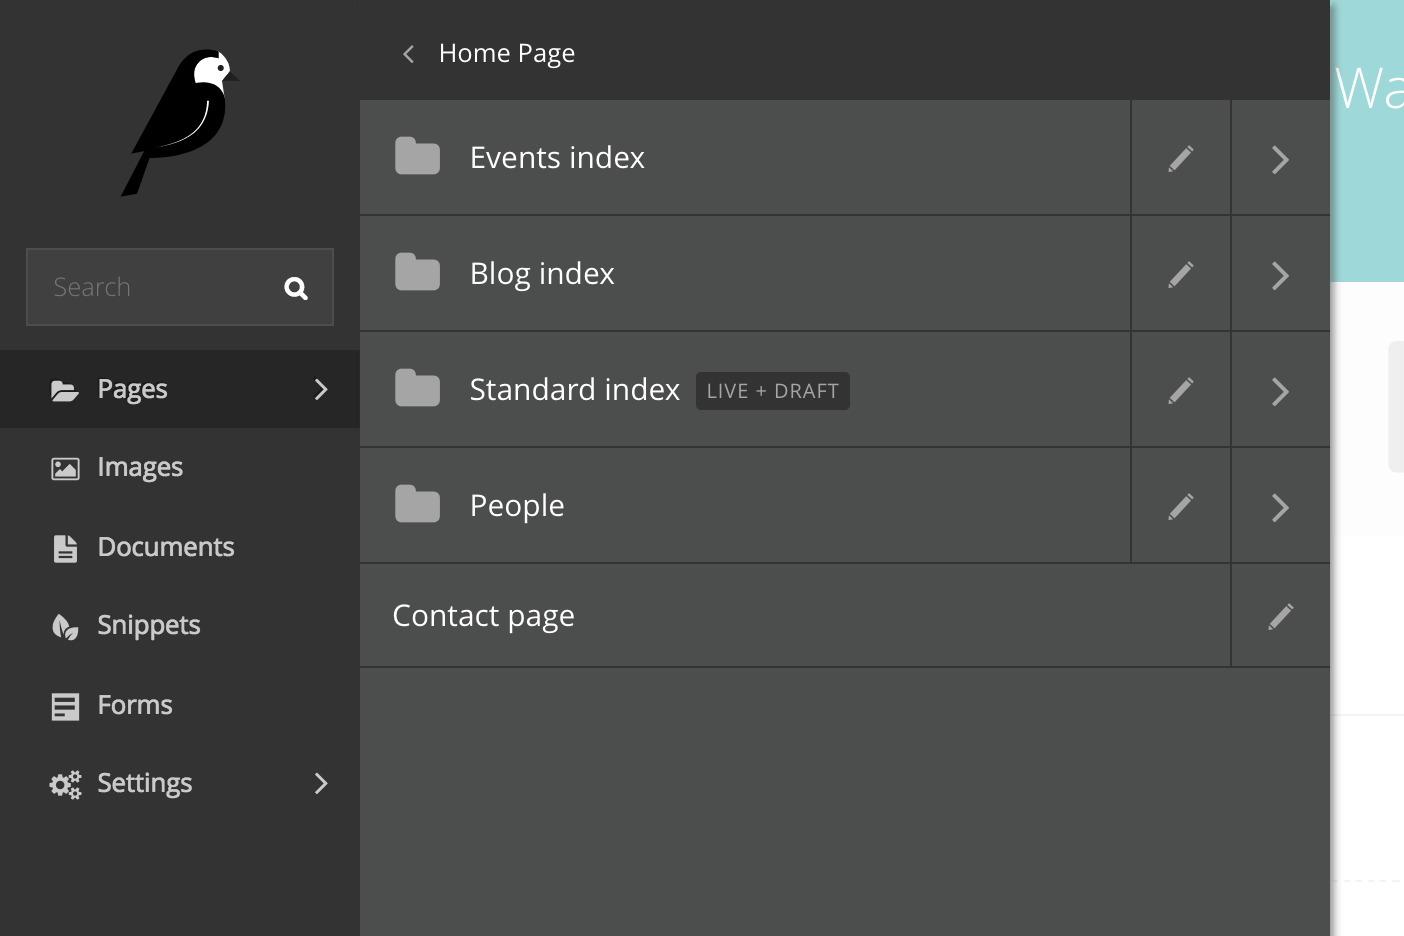Go back to Home Page with back arrow
Screen dimensions: 1404x936
click(407, 53)
